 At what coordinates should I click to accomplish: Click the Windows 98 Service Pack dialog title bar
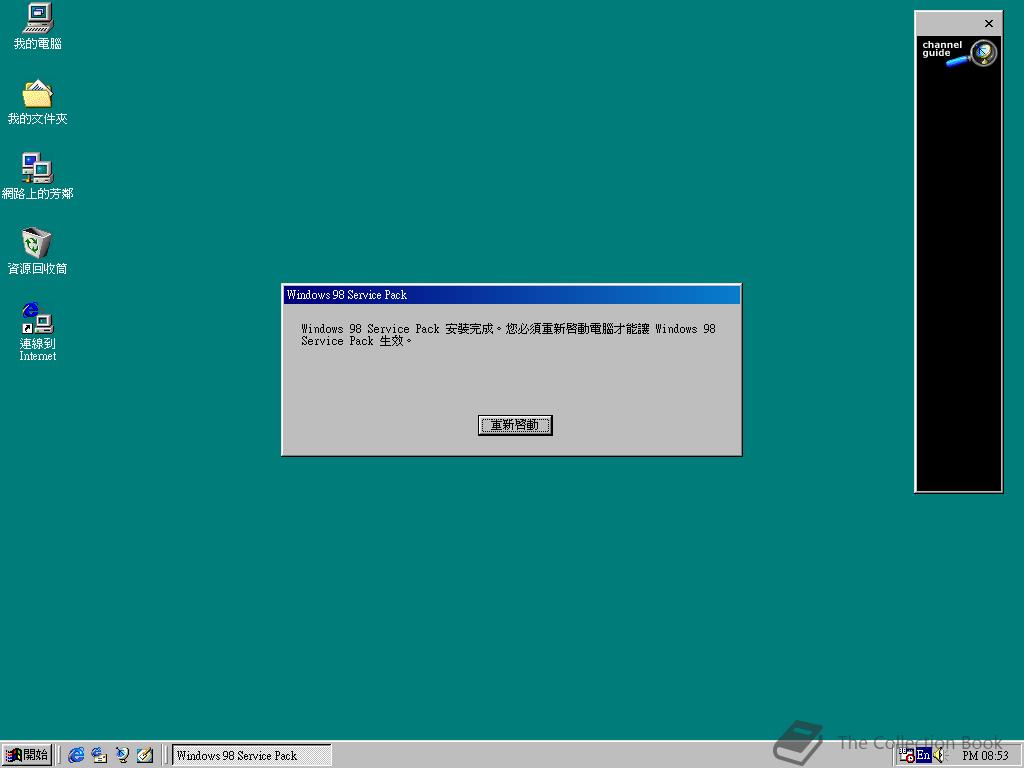512,295
